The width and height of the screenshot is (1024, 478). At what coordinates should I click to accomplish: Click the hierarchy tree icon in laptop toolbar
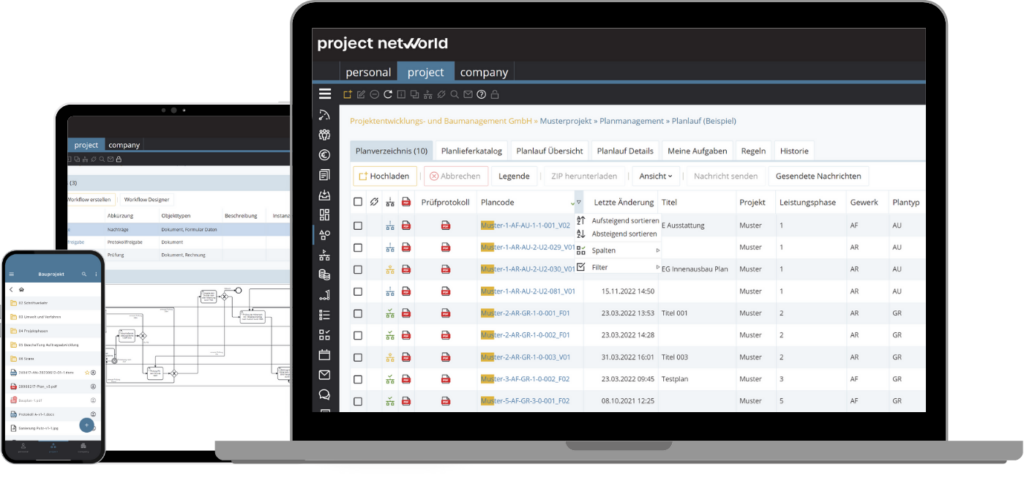(x=428, y=95)
